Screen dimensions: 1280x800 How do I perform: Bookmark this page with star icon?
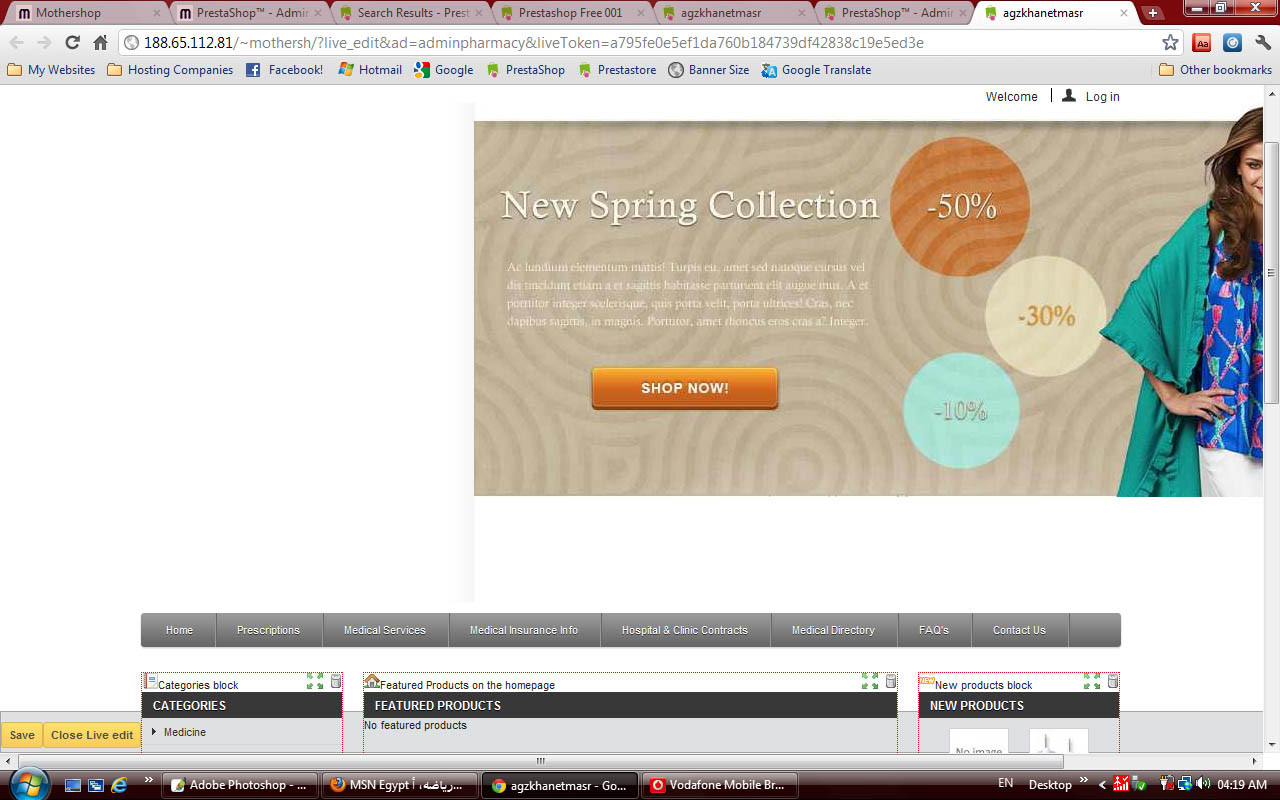point(1170,43)
